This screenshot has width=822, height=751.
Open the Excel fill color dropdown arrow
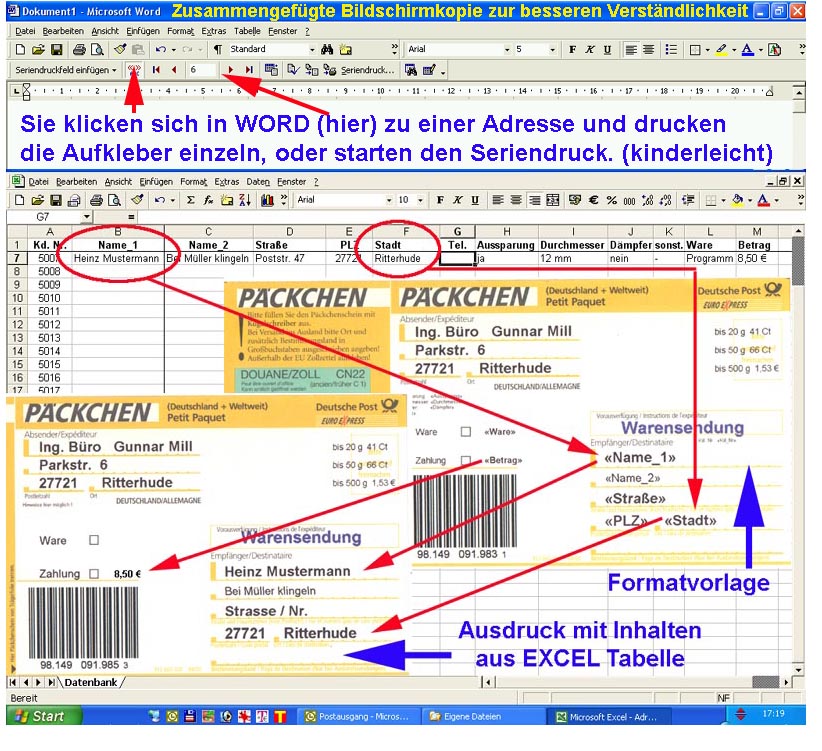coord(750,200)
